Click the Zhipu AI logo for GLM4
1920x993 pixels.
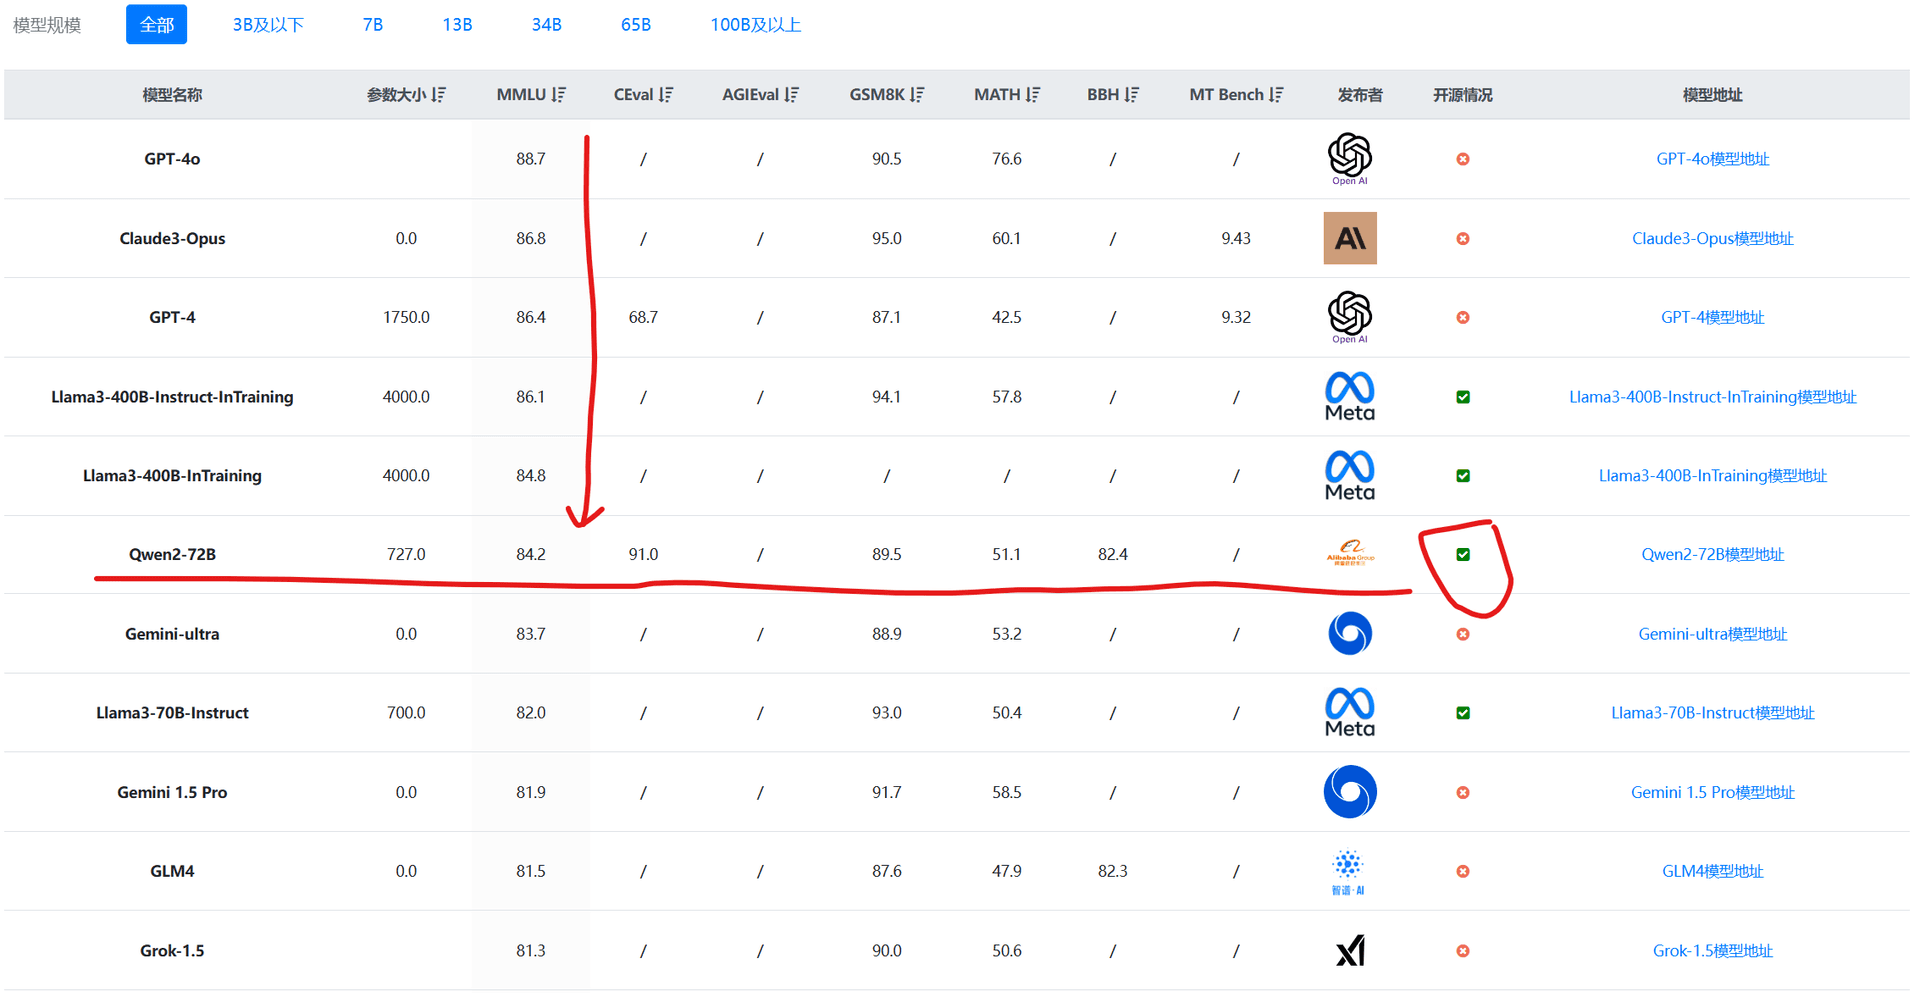[1348, 870]
